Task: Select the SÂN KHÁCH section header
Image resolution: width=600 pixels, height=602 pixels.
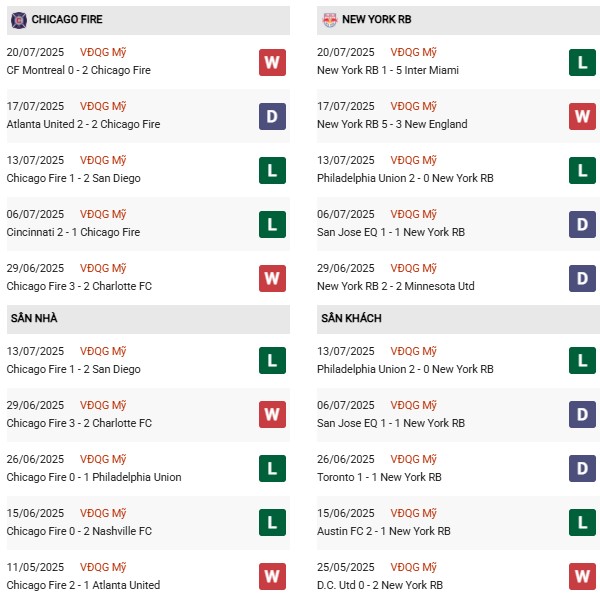Action: 352,318
